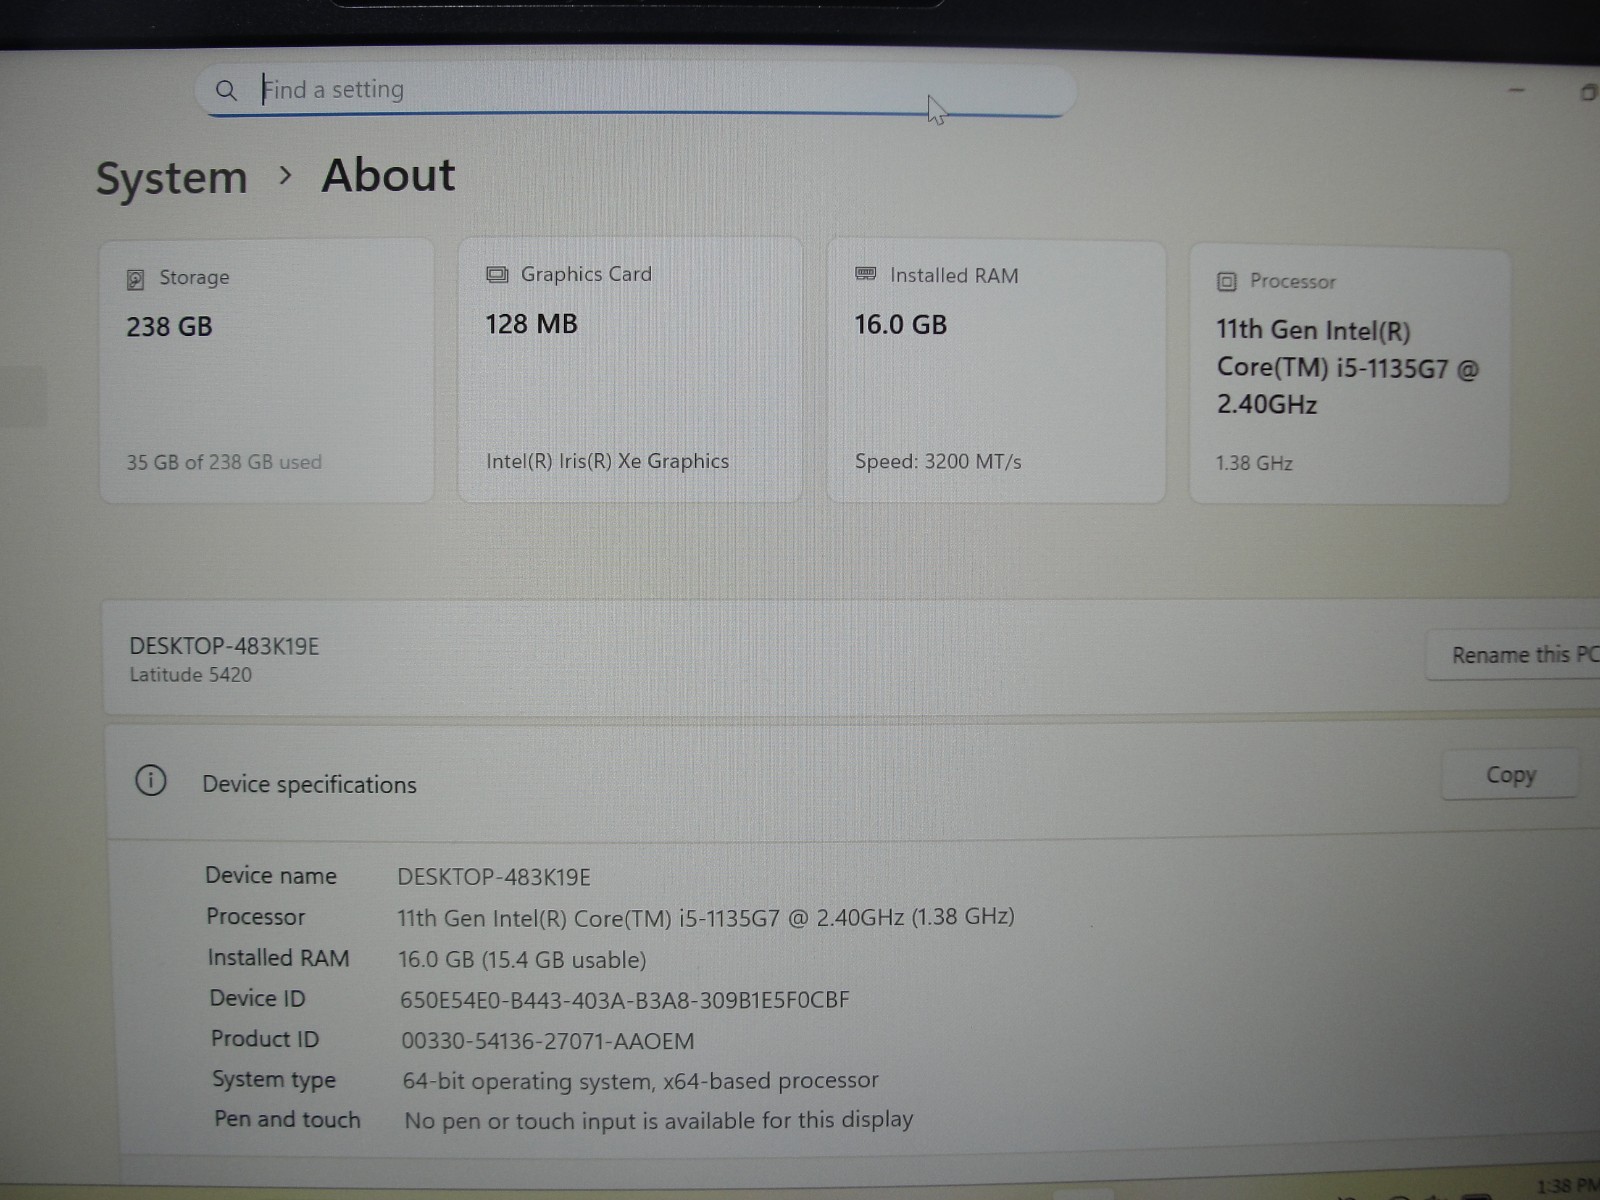The width and height of the screenshot is (1600, 1200).
Task: Click the 'Latitude 5420' model text
Action: [190, 675]
